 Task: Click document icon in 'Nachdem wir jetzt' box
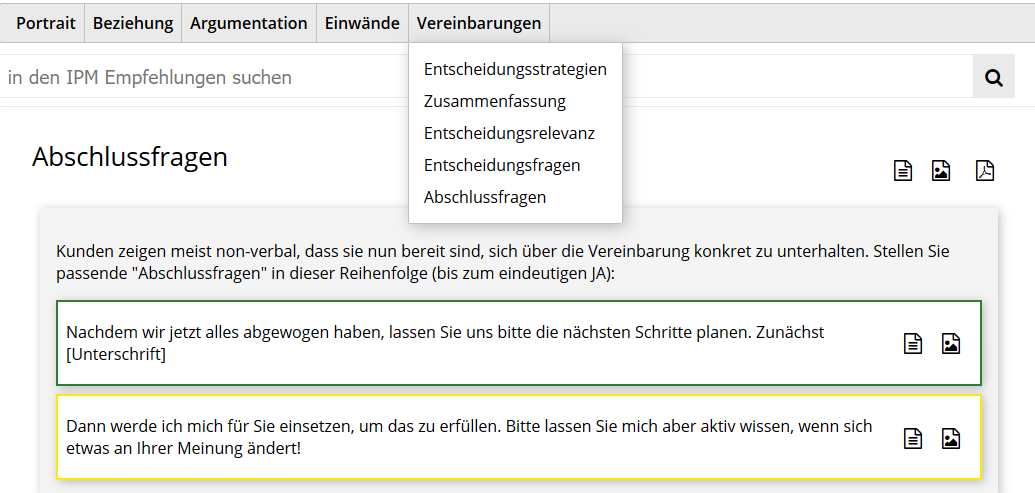(913, 344)
